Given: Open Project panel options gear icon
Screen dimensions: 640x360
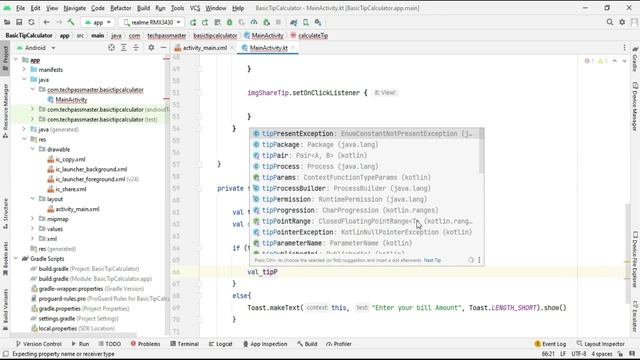Looking at the screenshot, I should click(x=151, y=48).
